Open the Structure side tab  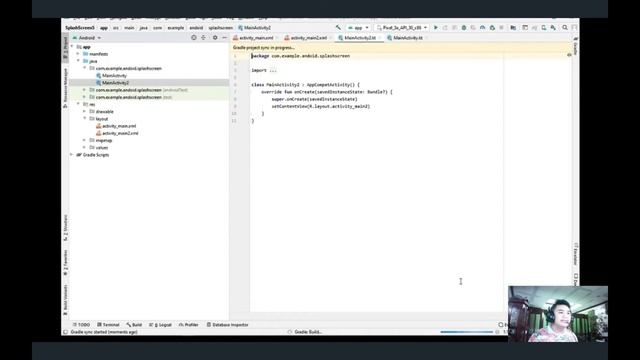point(65,229)
